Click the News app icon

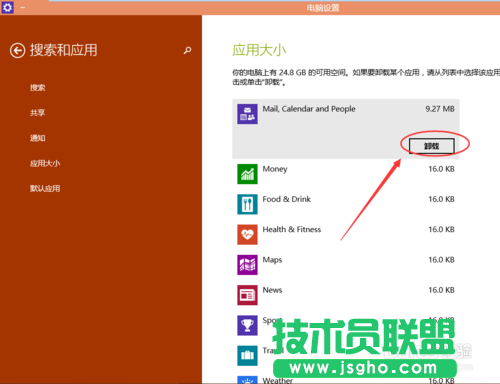click(x=247, y=295)
